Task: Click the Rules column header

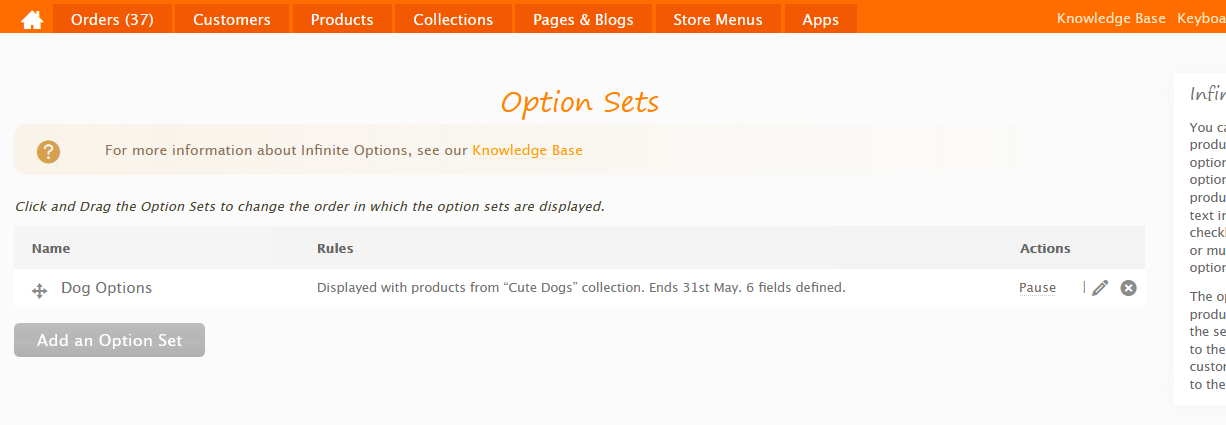Action: pyautogui.click(x=335, y=248)
